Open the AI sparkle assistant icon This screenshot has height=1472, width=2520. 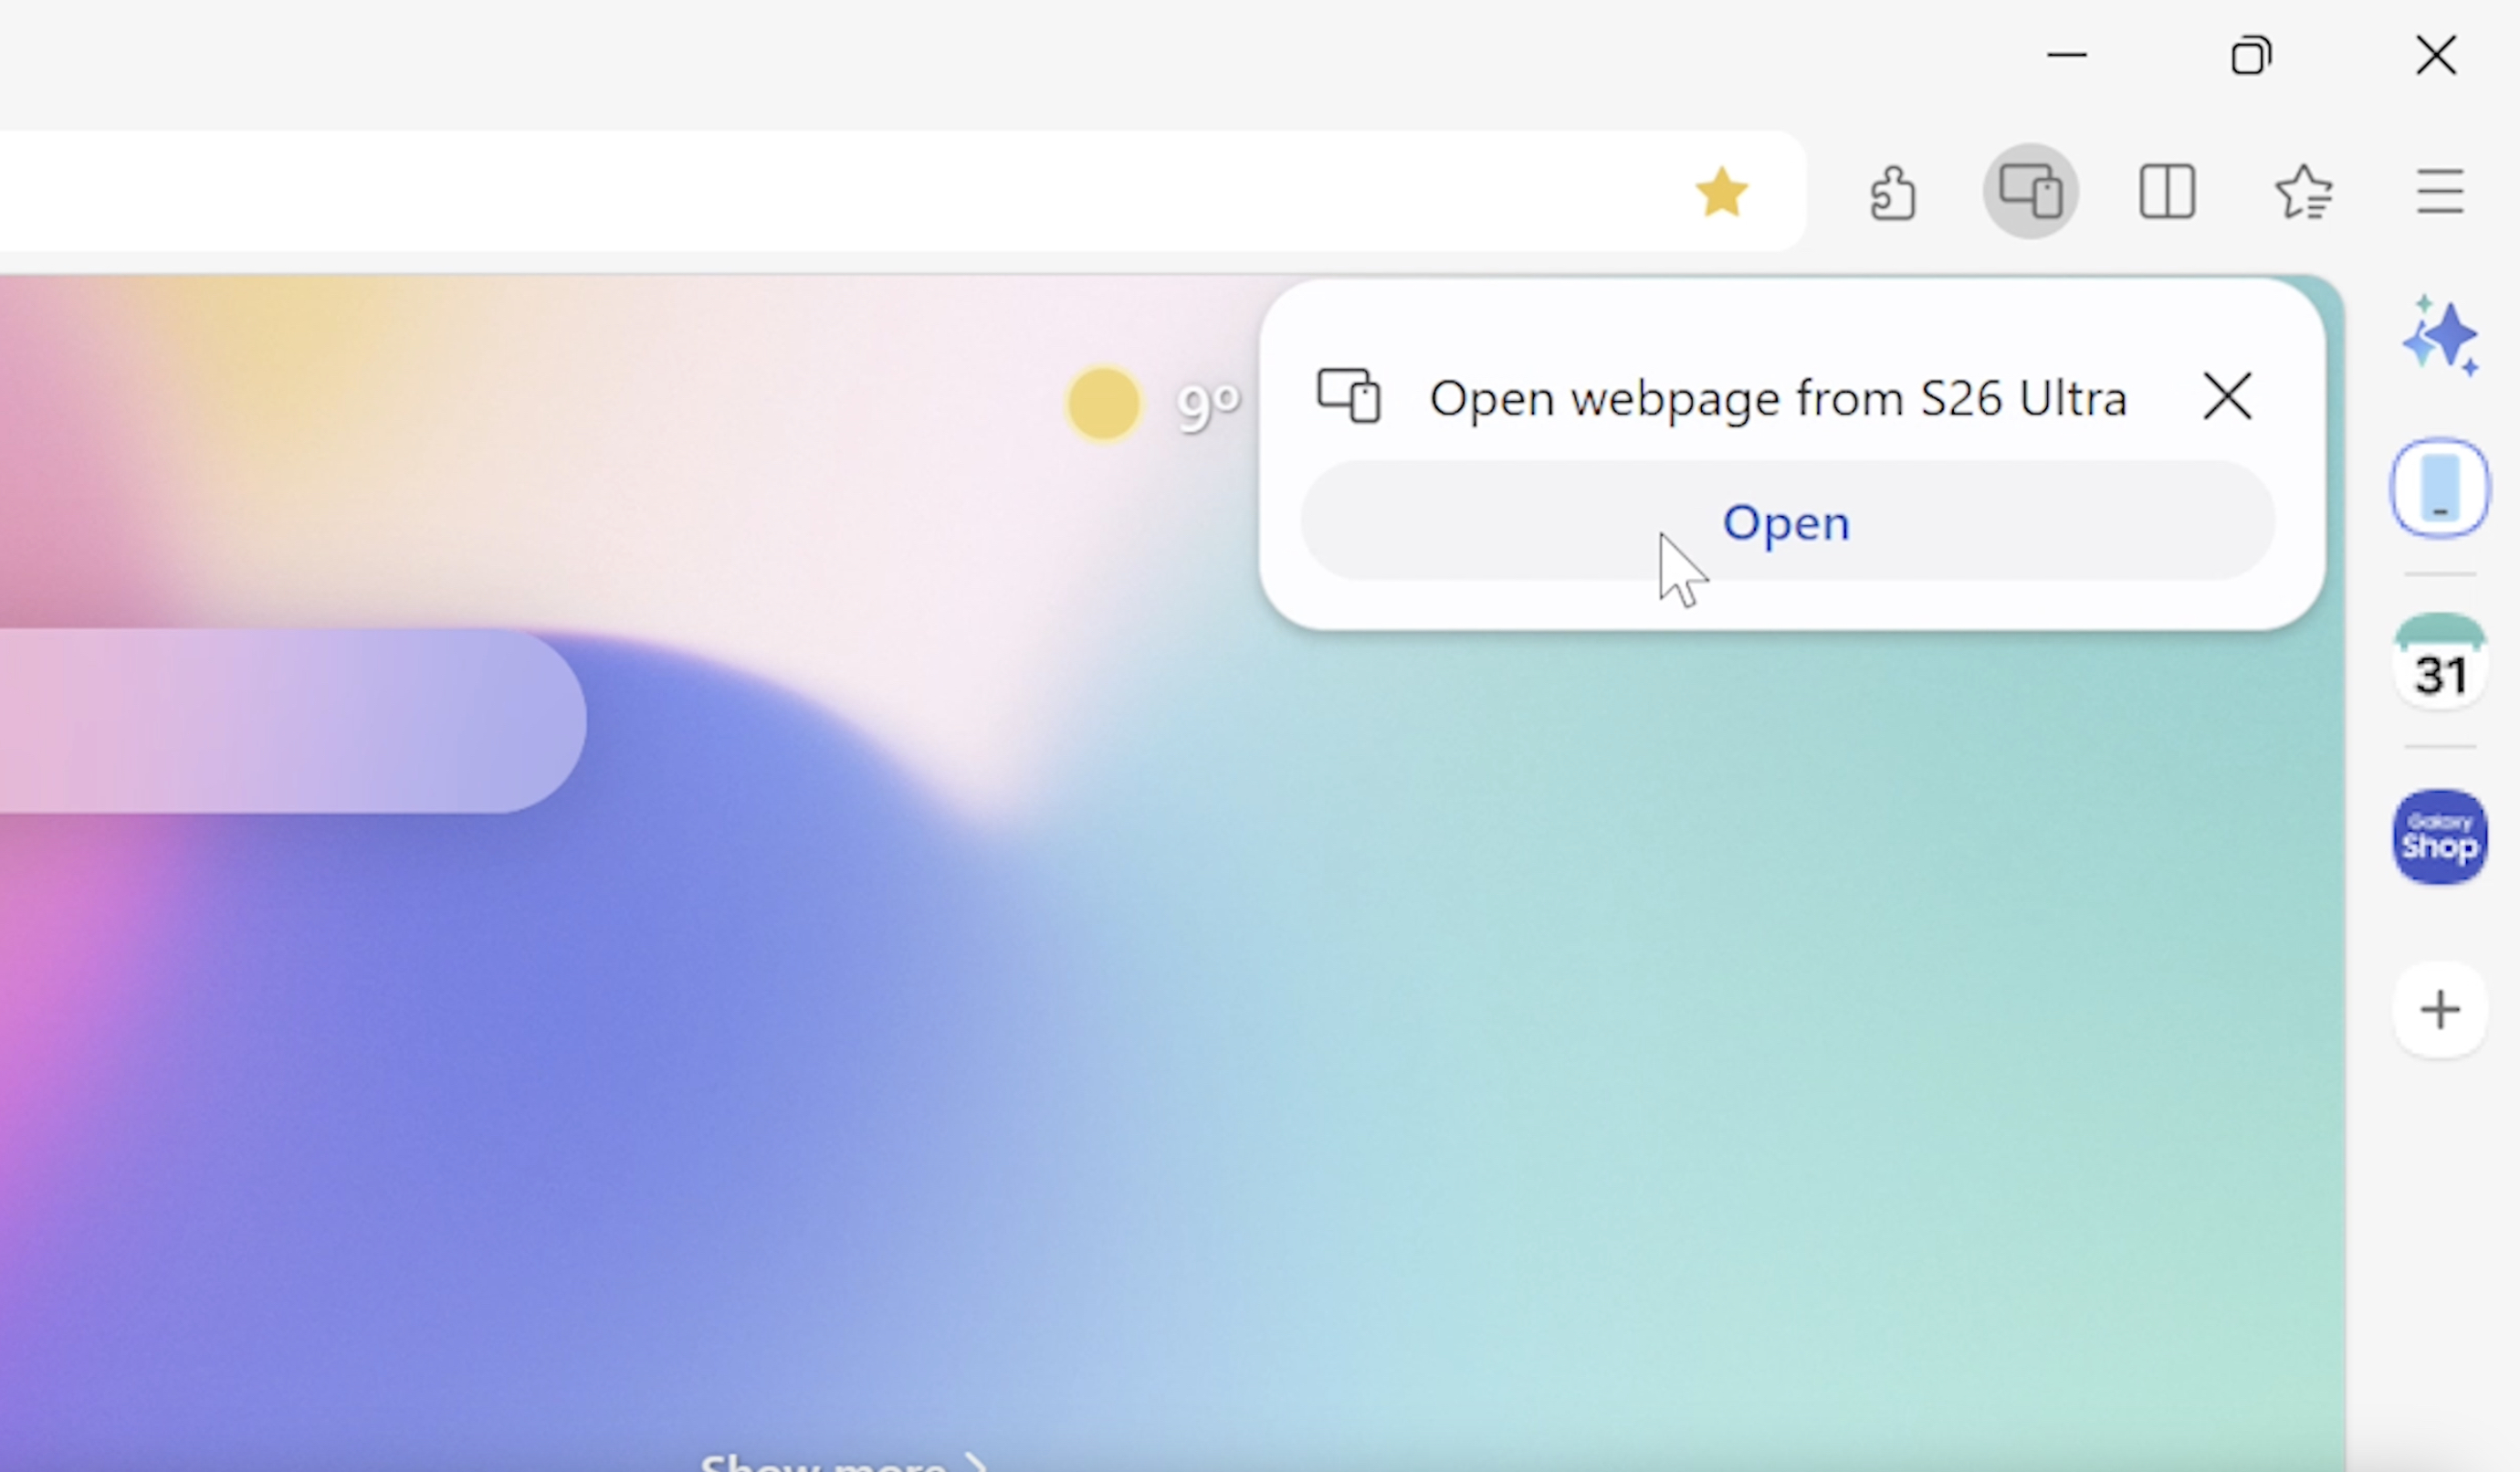point(2439,336)
